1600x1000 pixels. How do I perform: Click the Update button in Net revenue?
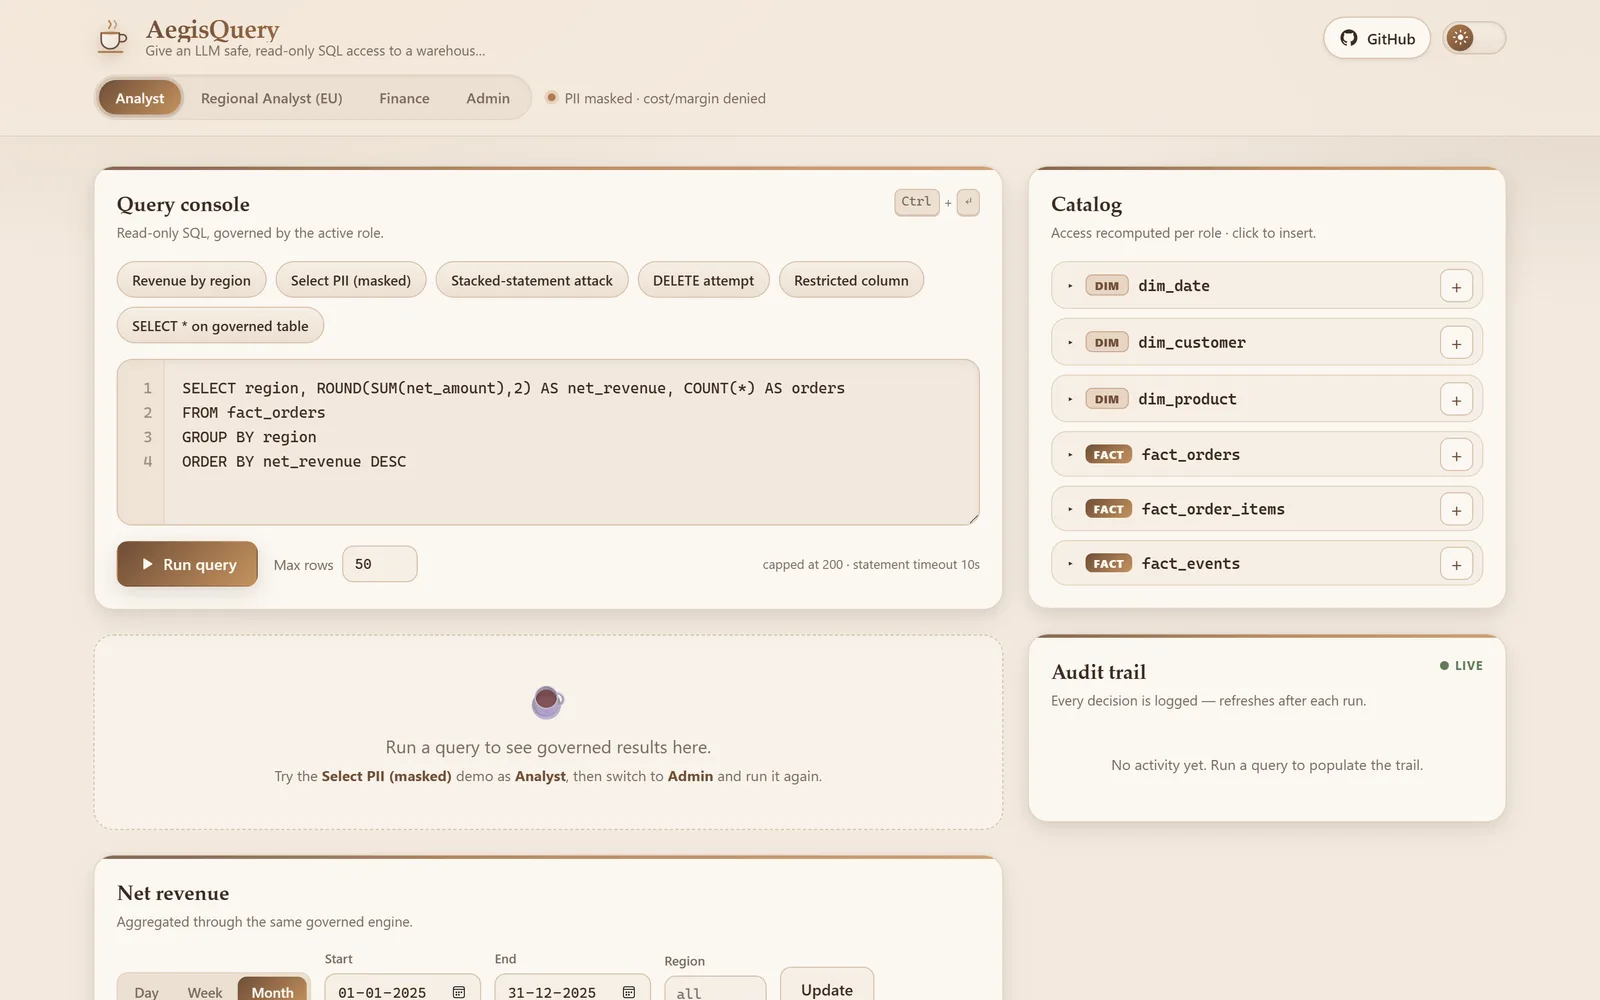point(827,985)
